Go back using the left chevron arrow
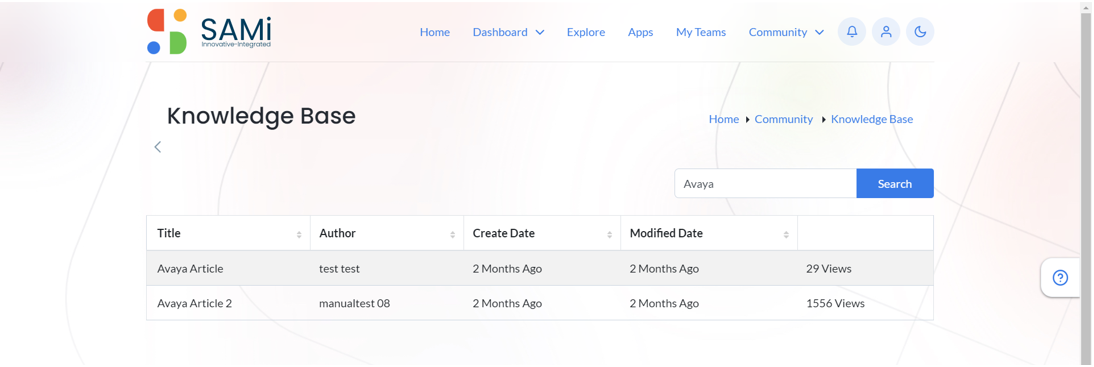1094x367 pixels. point(158,147)
